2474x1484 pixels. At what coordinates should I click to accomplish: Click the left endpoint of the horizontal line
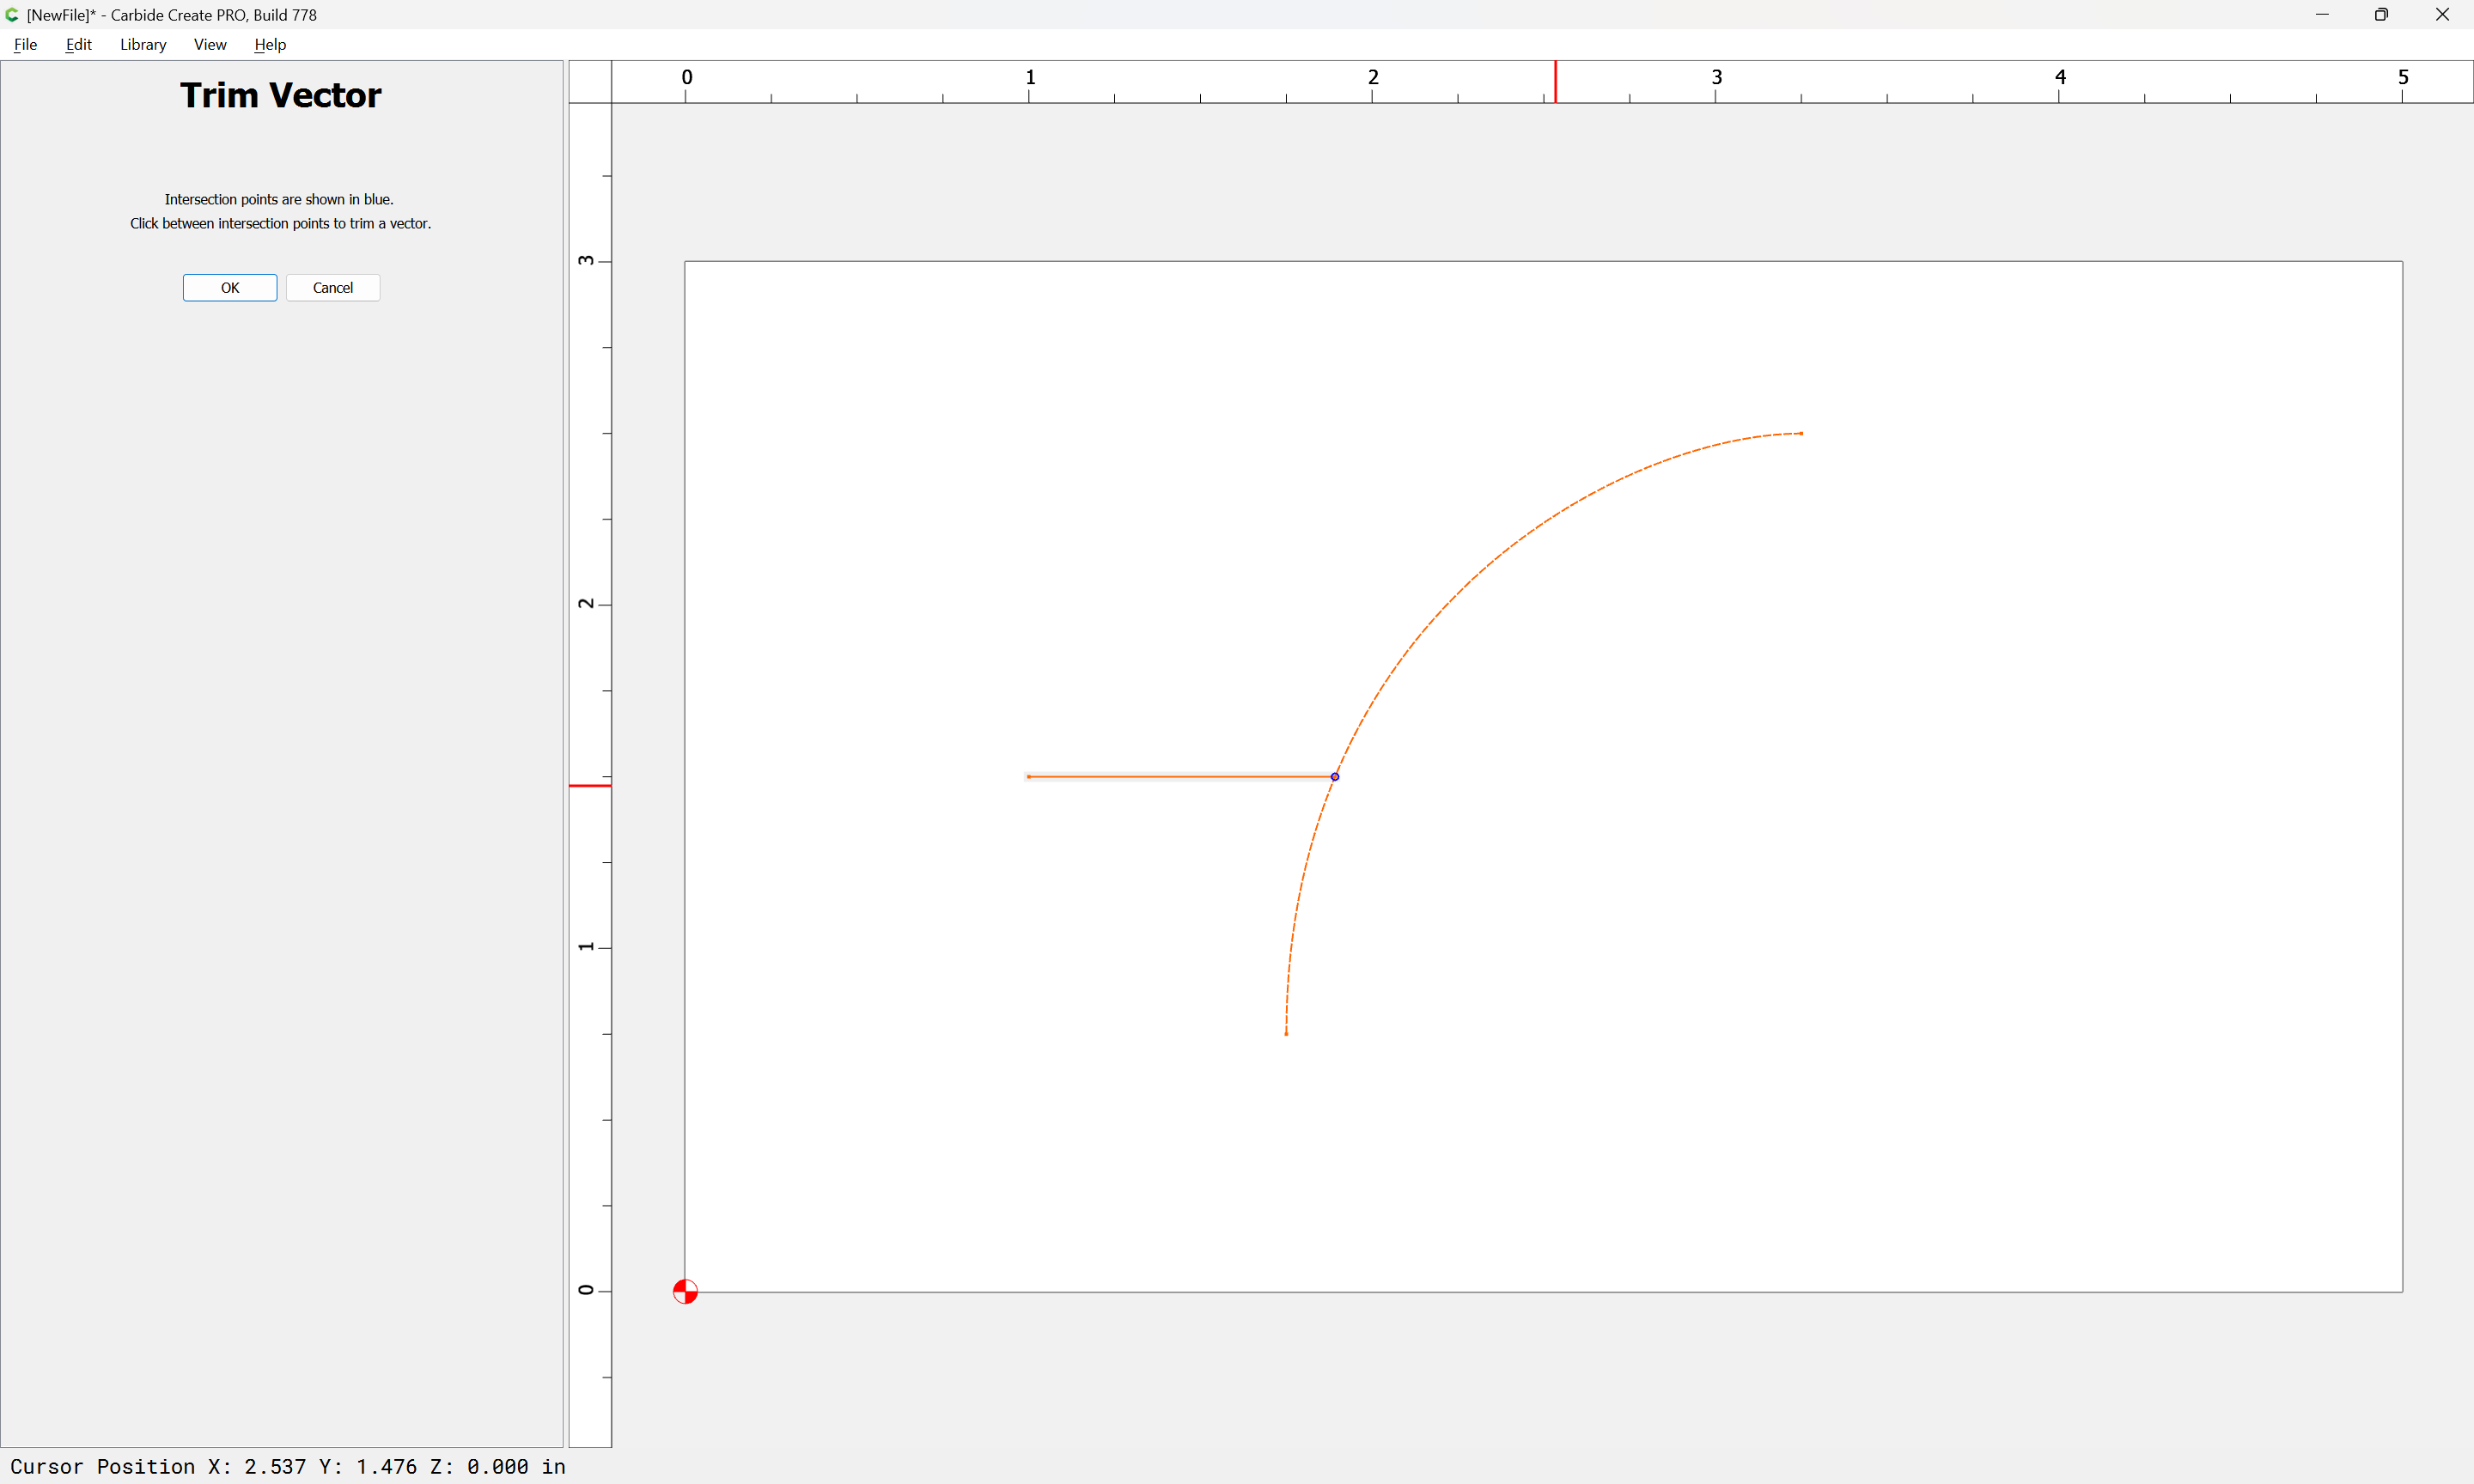pyautogui.click(x=1029, y=777)
